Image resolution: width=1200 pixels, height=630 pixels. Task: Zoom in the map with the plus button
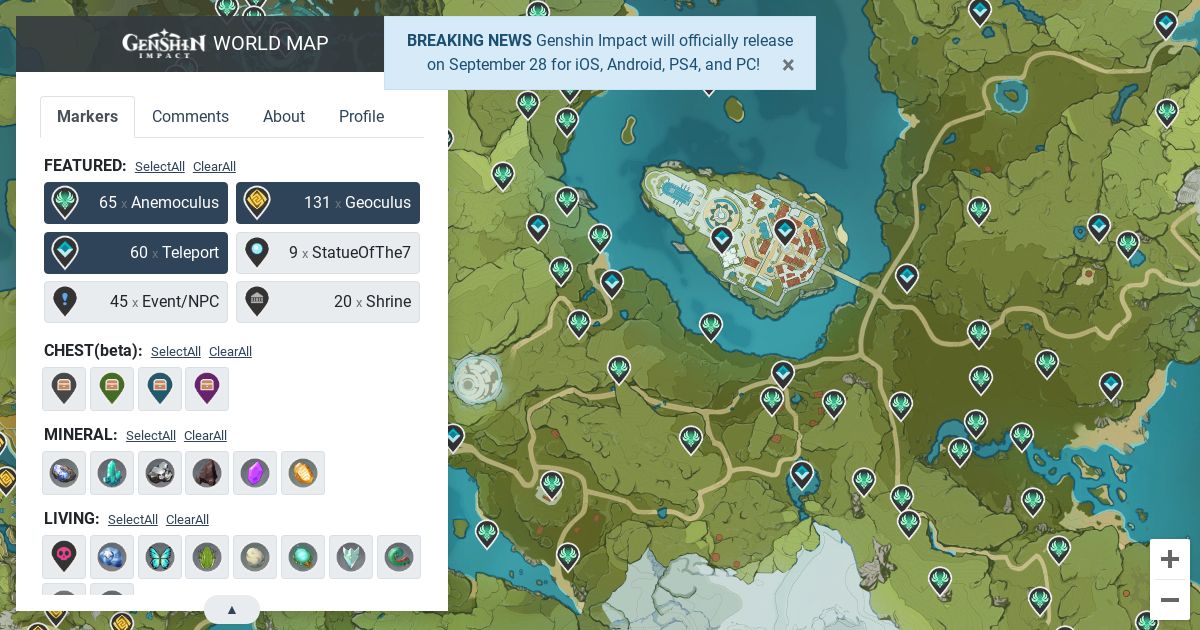pos(1170,559)
